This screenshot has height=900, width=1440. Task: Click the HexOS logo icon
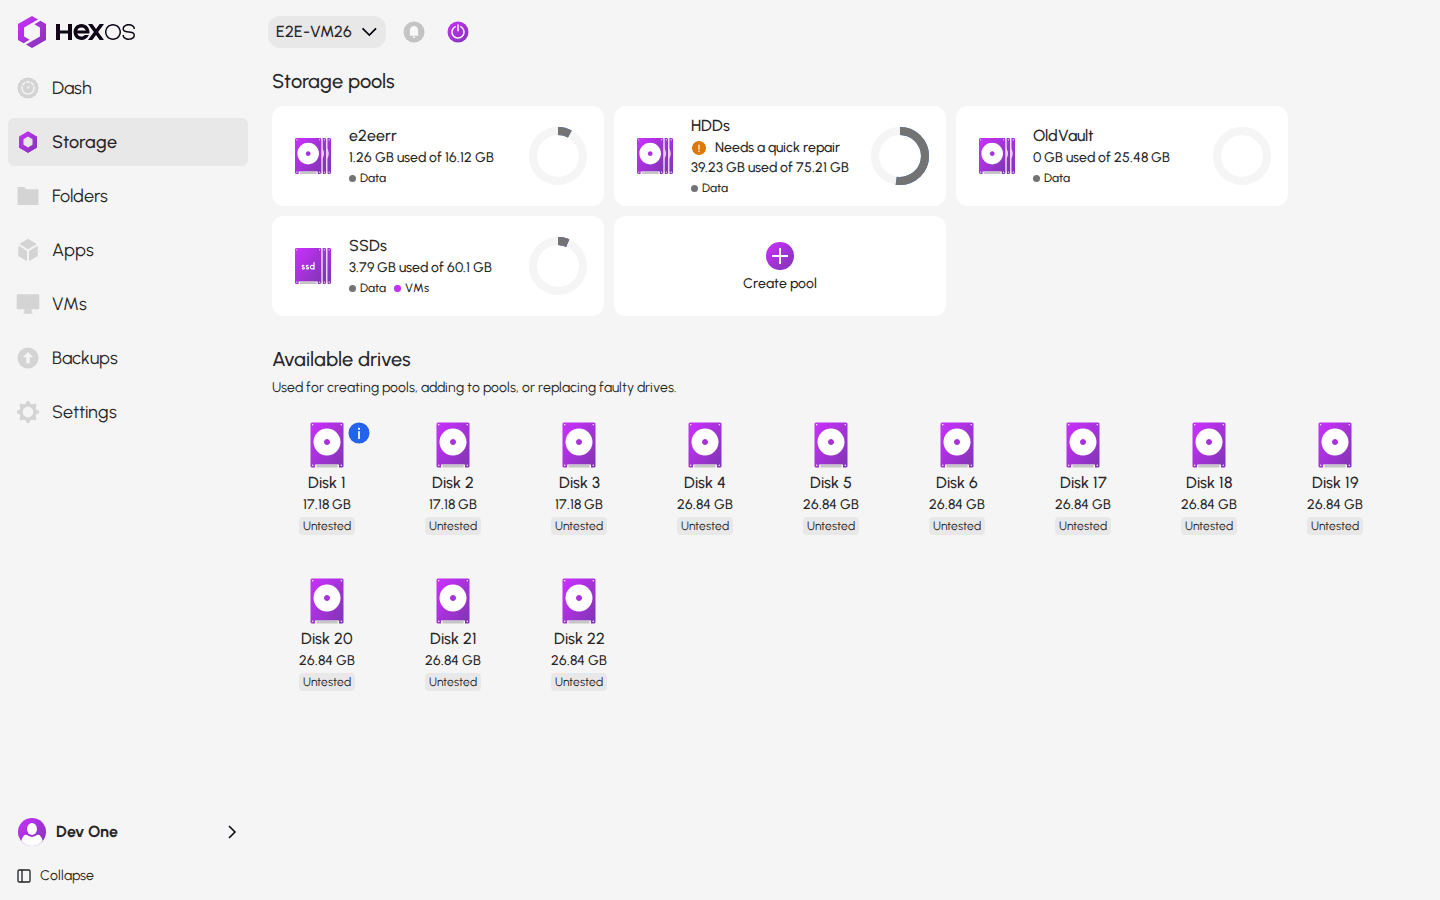[x=32, y=32]
